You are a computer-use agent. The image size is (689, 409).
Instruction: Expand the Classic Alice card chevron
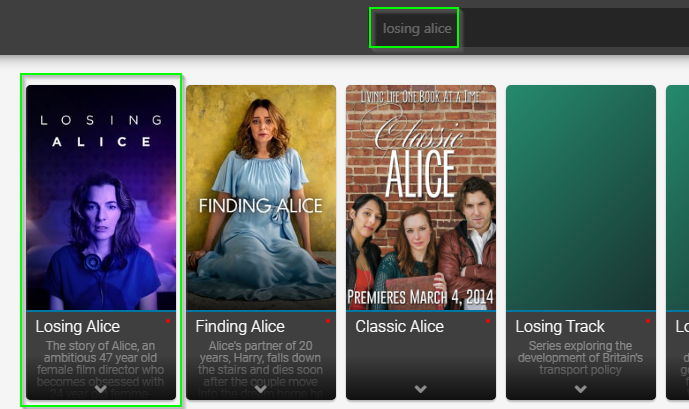[x=421, y=389]
